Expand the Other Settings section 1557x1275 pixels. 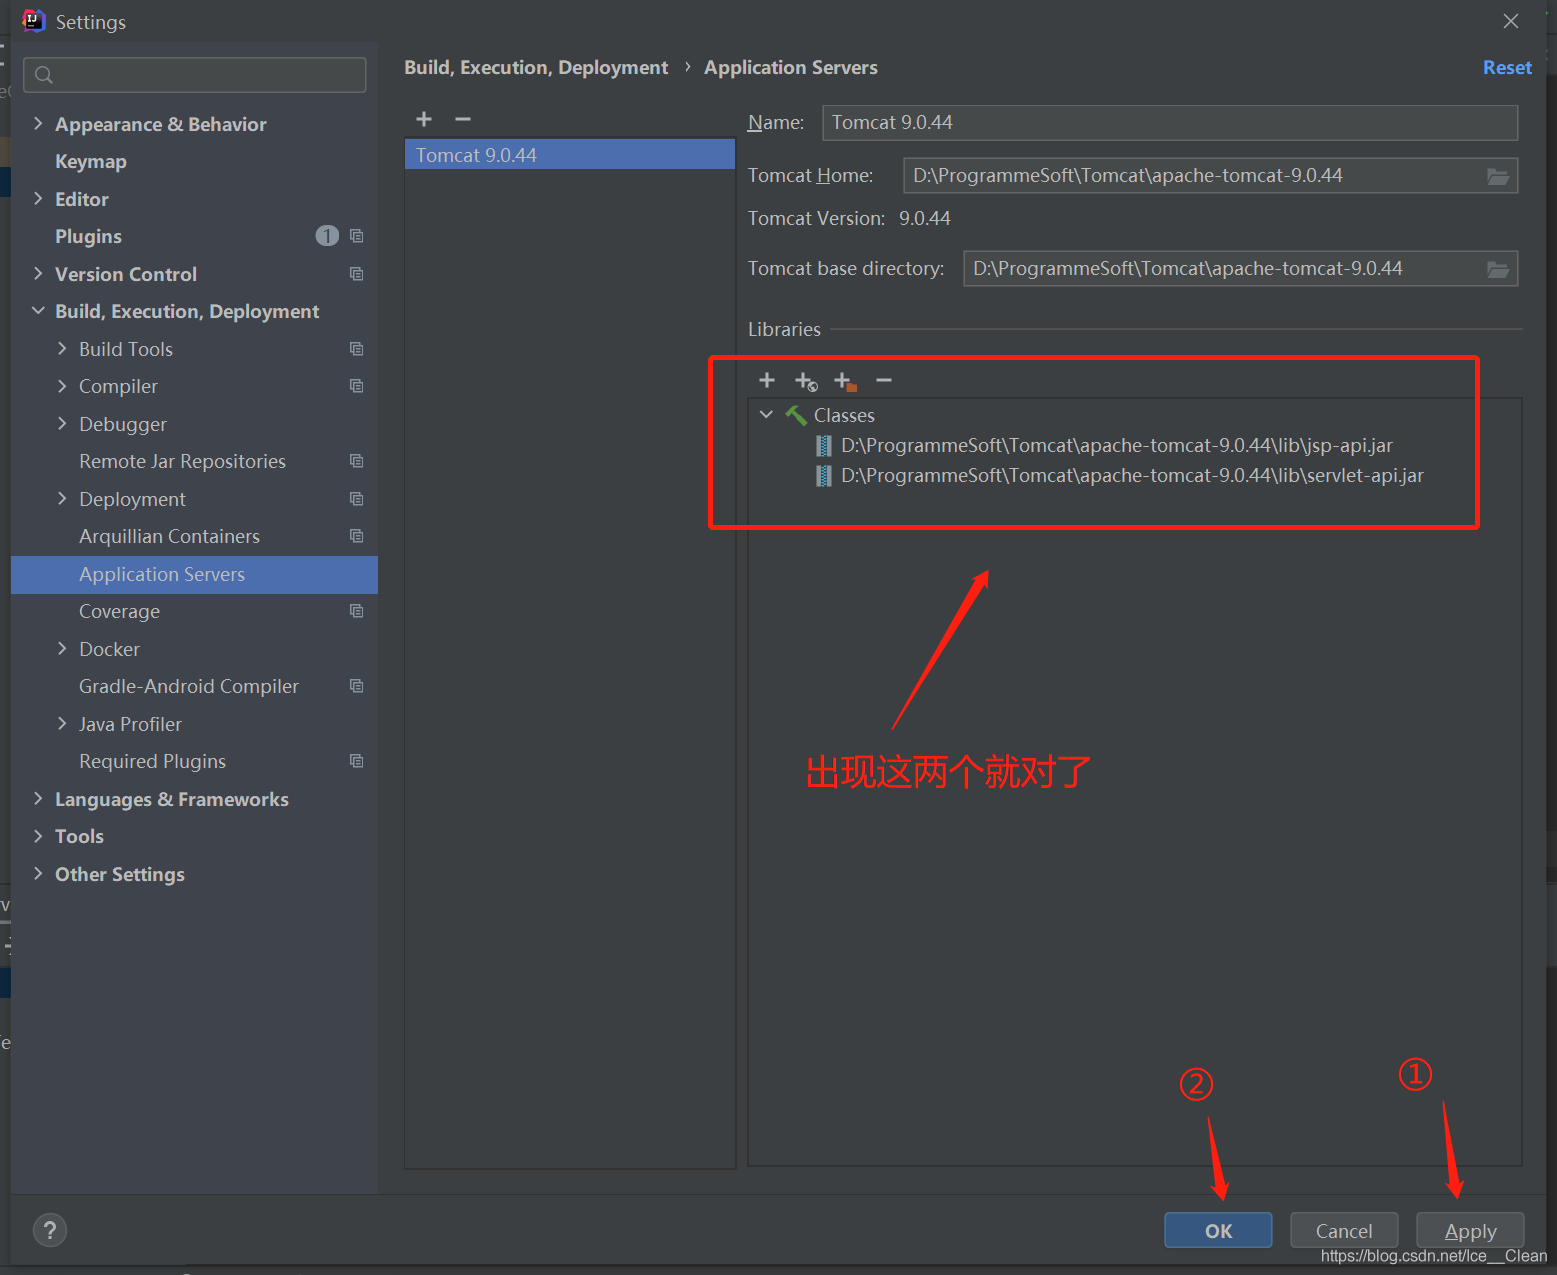[x=38, y=874]
